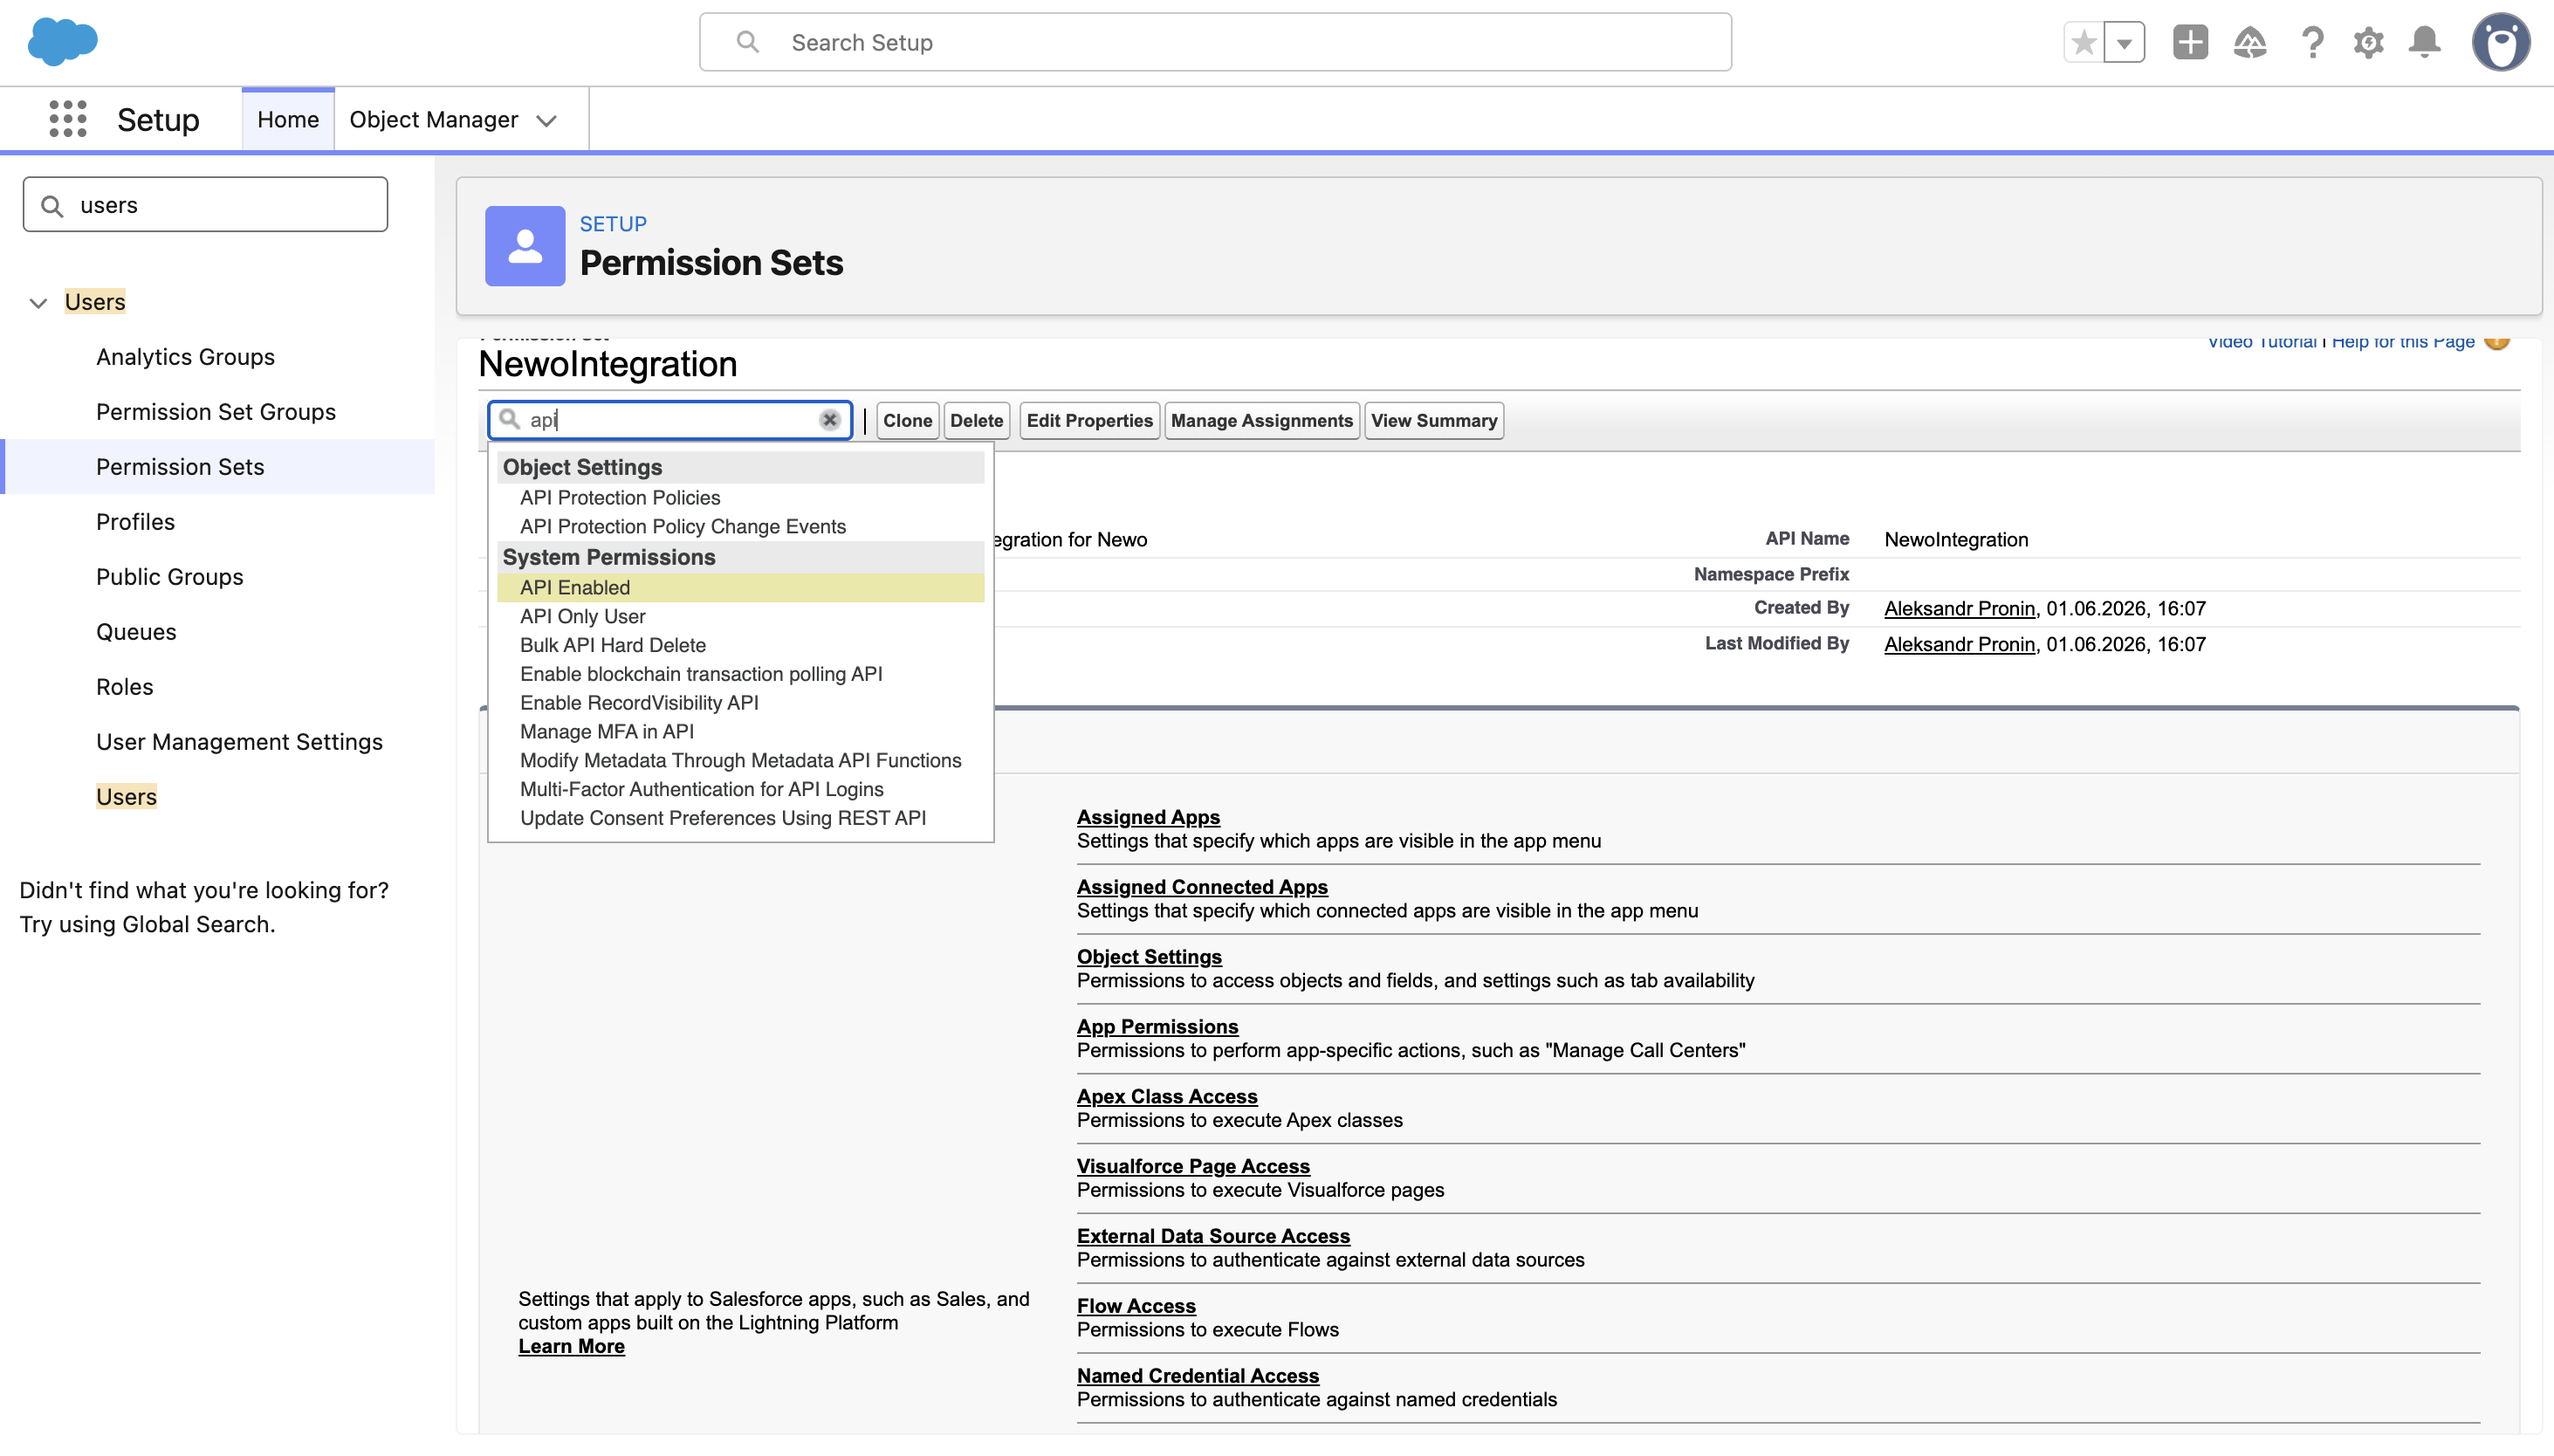The width and height of the screenshot is (2554, 1456).
Task: Open Permission Set Groups in the sidebar
Action: coord(216,412)
